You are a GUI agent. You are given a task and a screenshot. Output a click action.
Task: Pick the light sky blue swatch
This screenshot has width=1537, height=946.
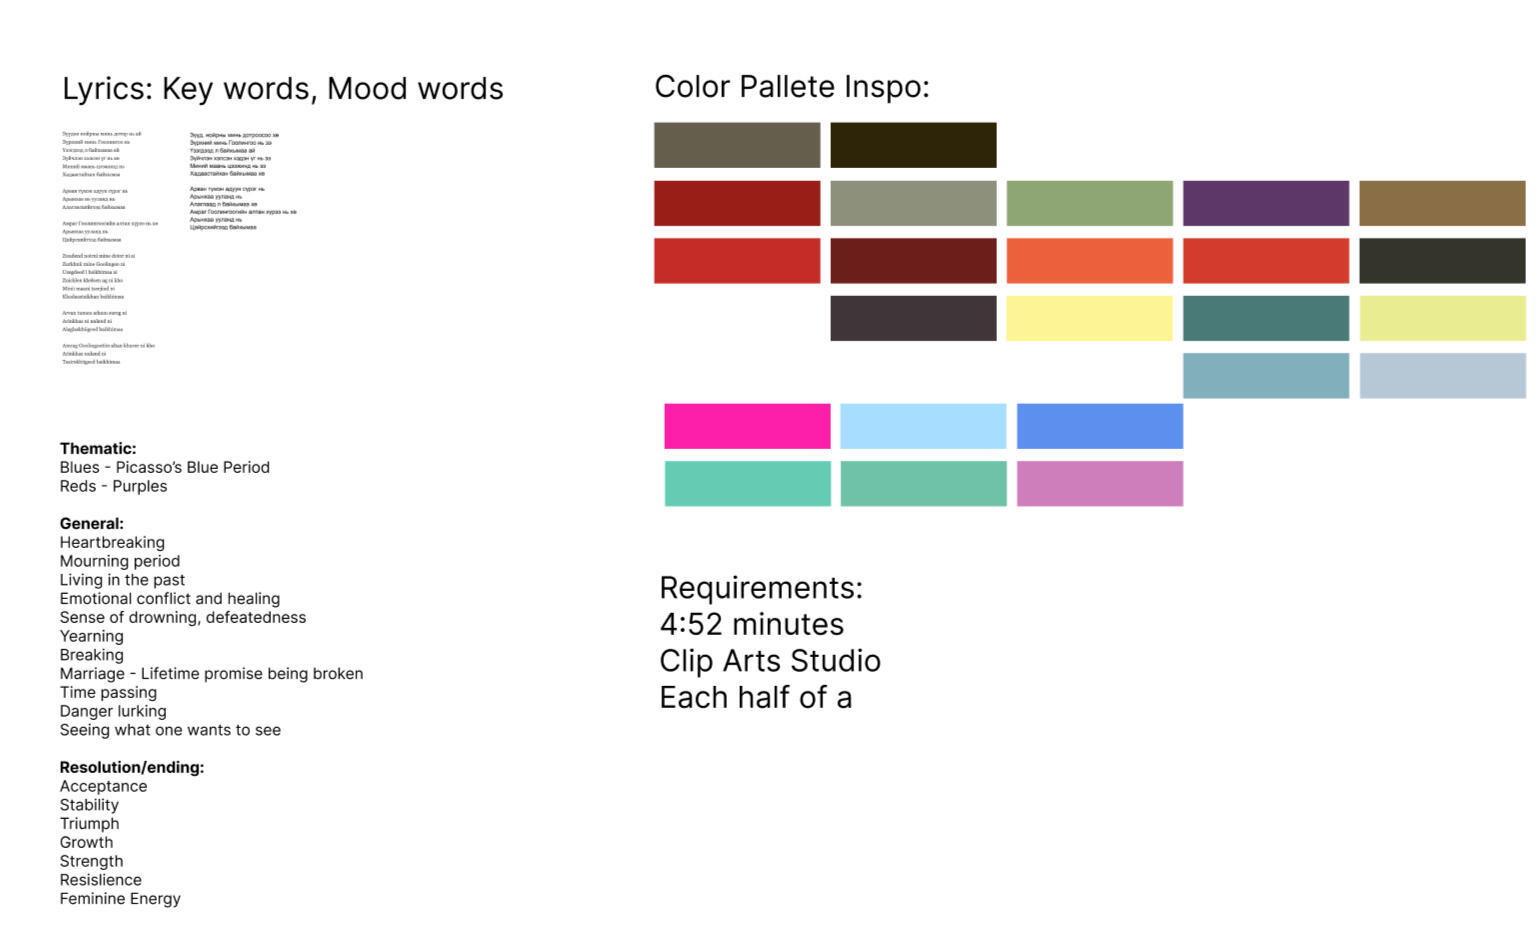click(923, 426)
